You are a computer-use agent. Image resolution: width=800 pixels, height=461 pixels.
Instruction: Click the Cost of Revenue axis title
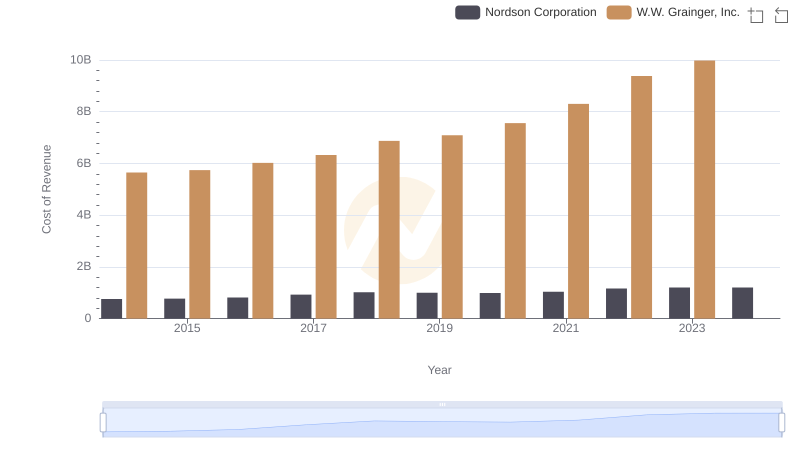pos(46,189)
